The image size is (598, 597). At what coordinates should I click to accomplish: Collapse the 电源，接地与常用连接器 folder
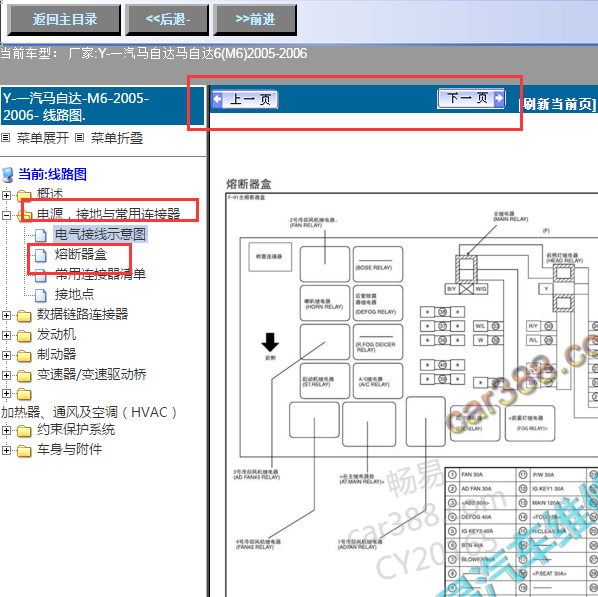pyautogui.click(x=6, y=215)
